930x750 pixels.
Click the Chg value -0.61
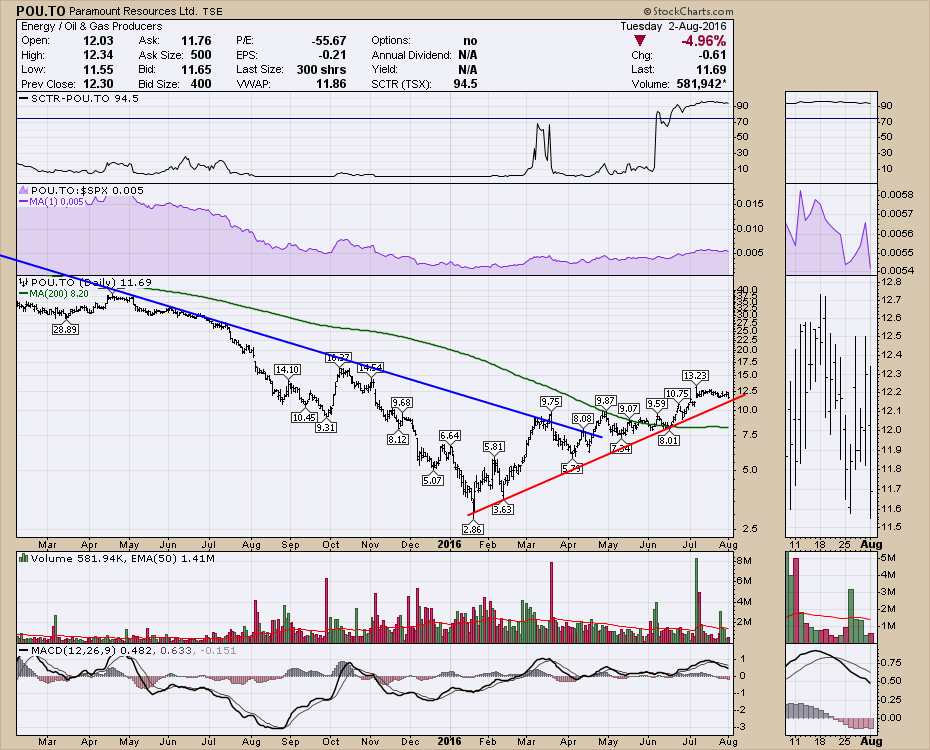coord(714,55)
